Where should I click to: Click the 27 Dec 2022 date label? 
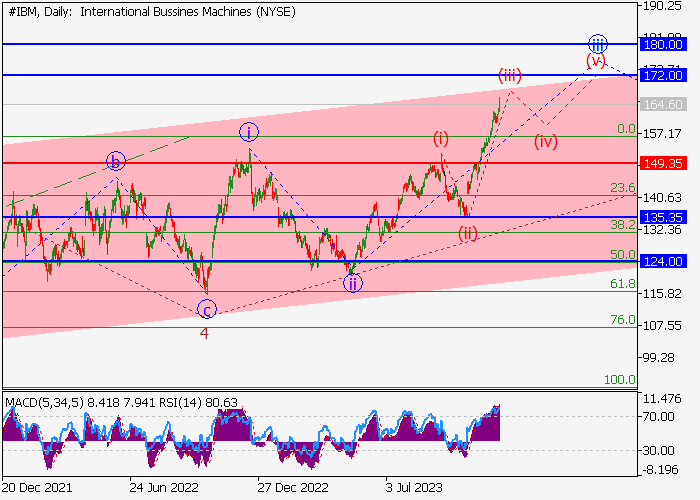point(293,488)
